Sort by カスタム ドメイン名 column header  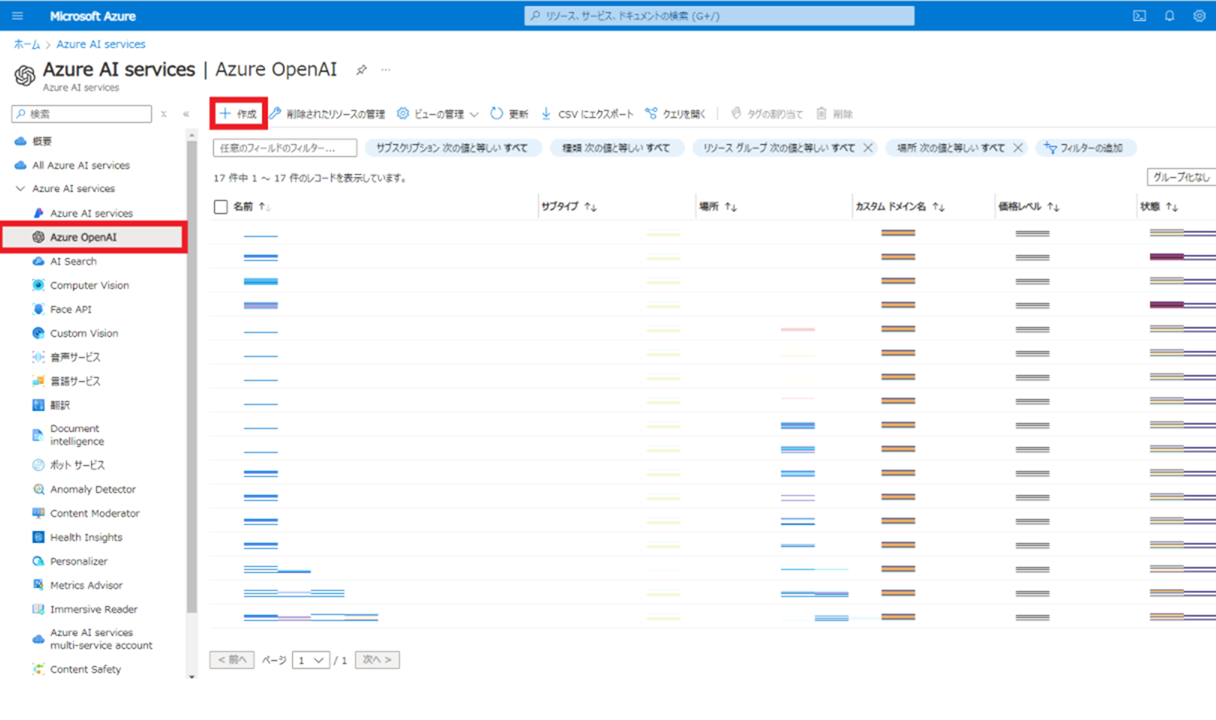pyautogui.click(x=900, y=207)
